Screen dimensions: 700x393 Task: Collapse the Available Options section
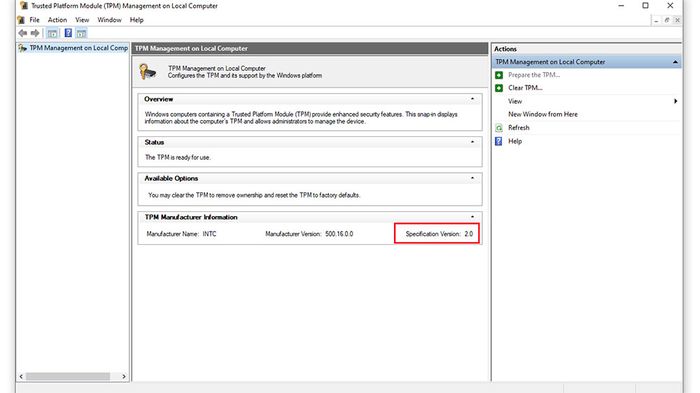click(472, 178)
